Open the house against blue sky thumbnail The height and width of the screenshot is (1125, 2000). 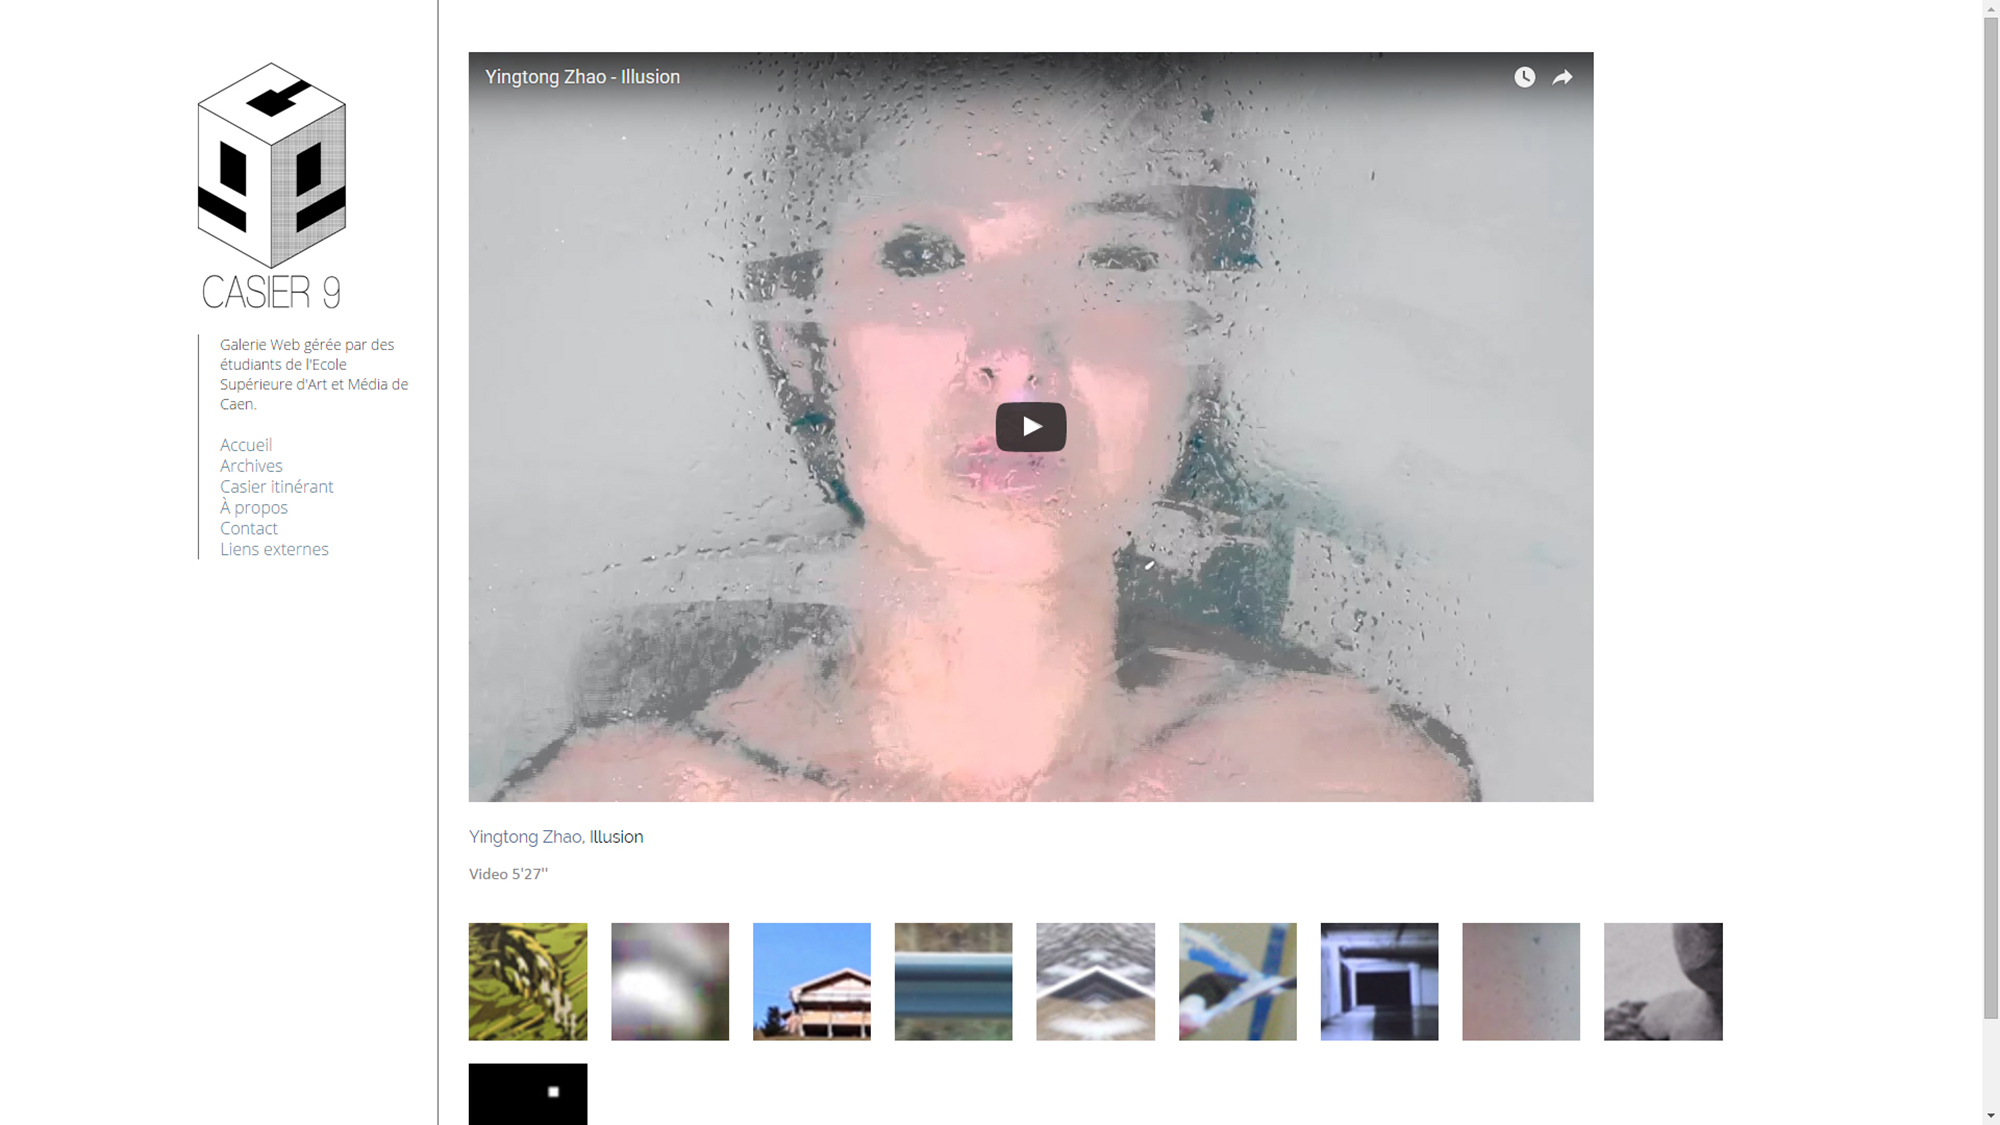point(812,981)
